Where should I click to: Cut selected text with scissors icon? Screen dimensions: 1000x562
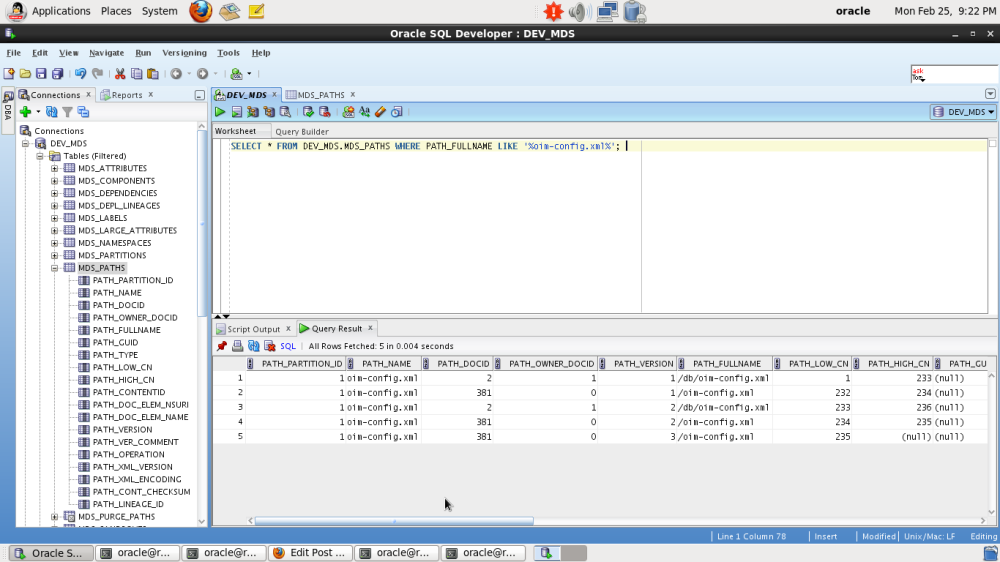tap(120, 74)
